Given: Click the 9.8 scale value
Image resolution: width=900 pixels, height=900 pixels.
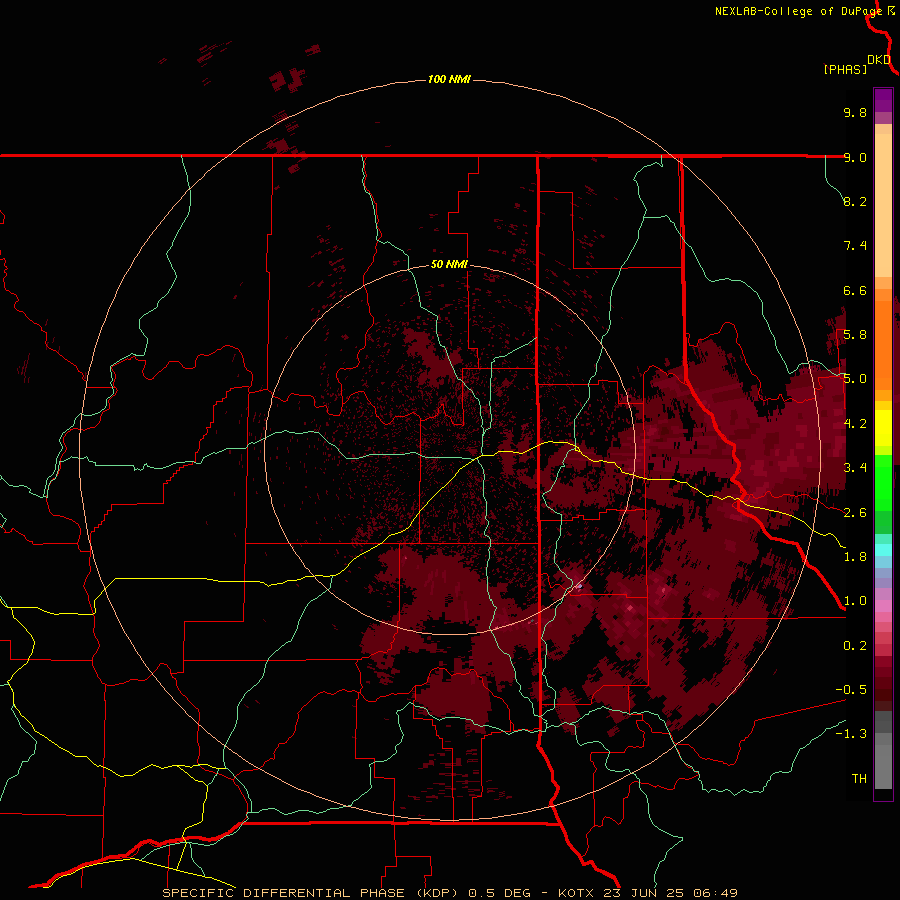Looking at the screenshot, I should [855, 112].
